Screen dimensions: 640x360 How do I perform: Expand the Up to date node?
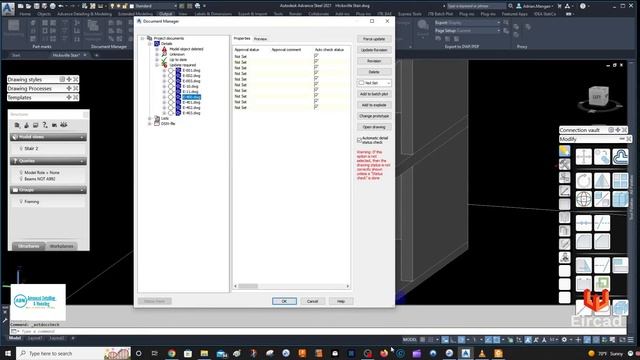(x=157, y=60)
